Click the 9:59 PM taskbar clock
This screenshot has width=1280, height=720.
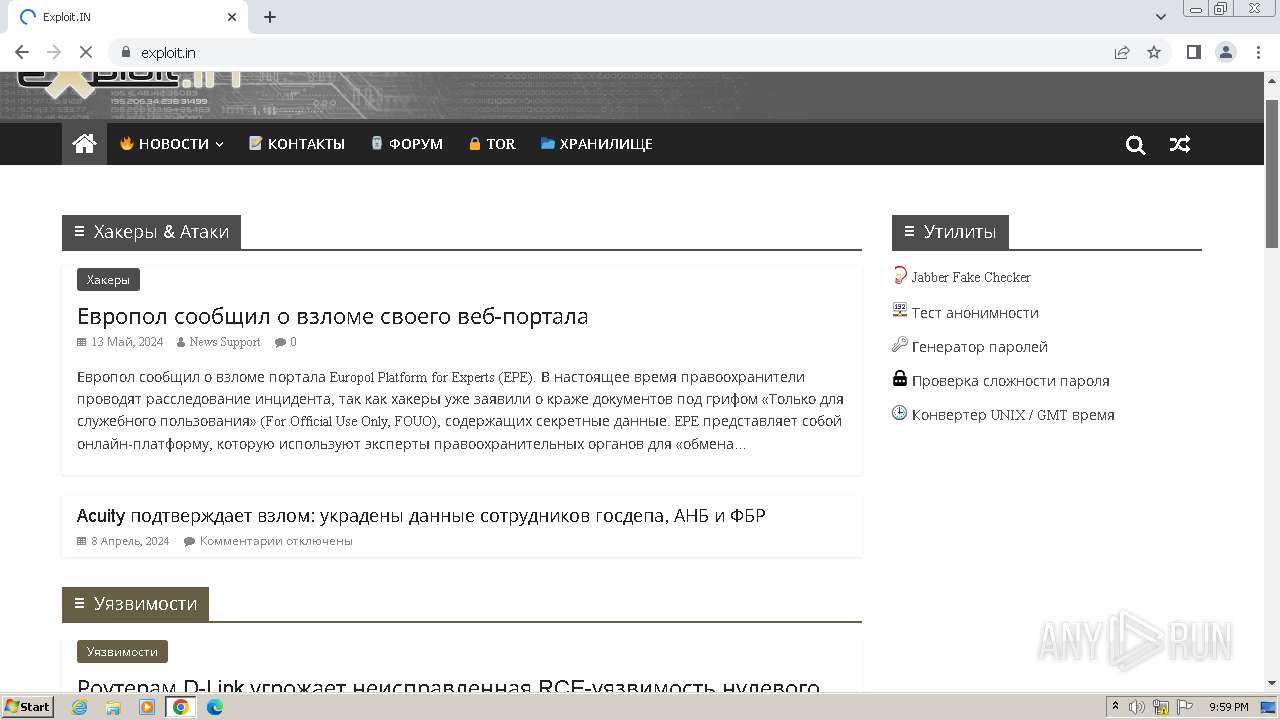tap(1229, 707)
